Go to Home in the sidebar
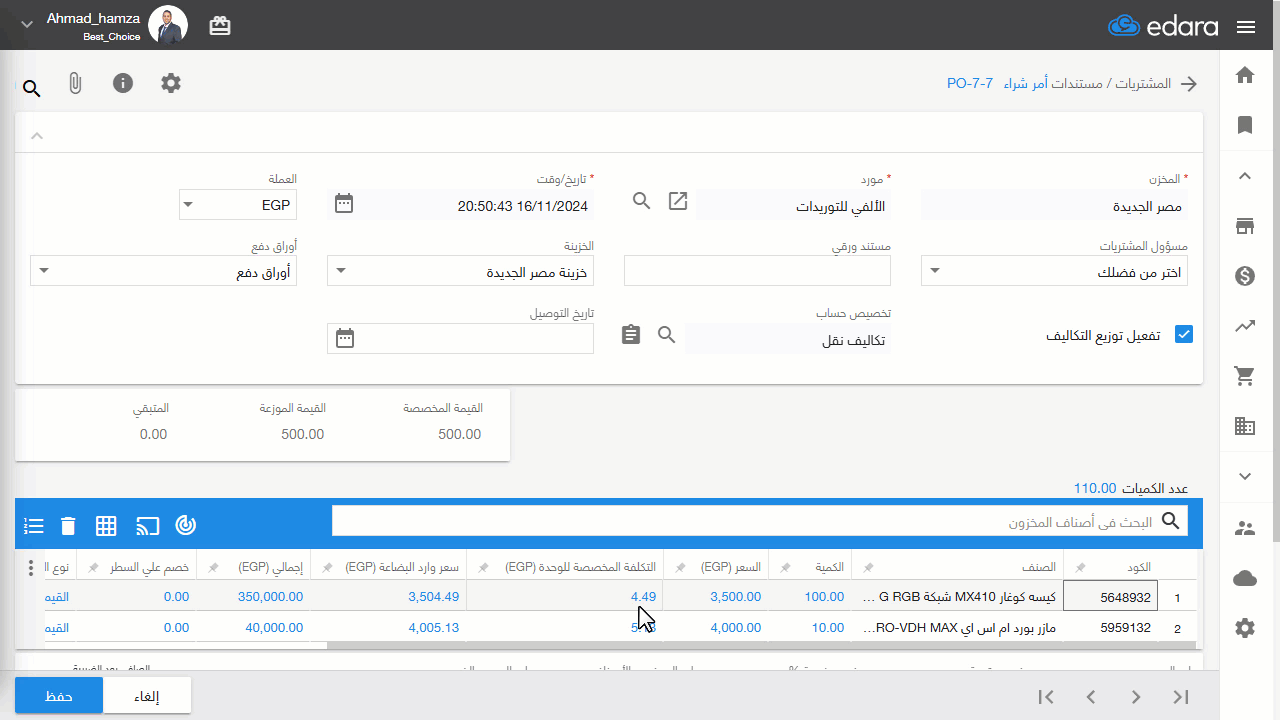 click(x=1245, y=75)
